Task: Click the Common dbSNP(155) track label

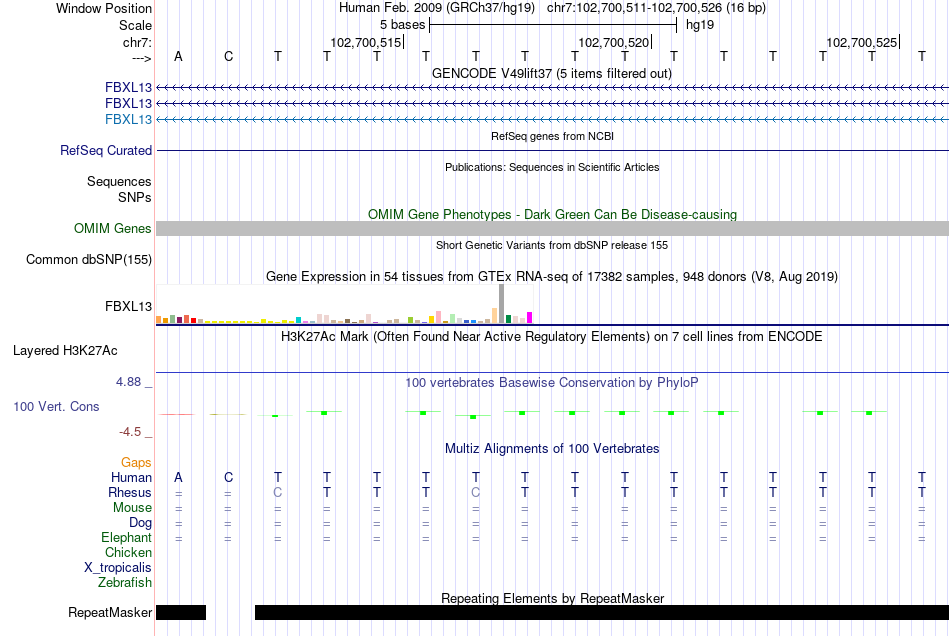Action: point(89,260)
